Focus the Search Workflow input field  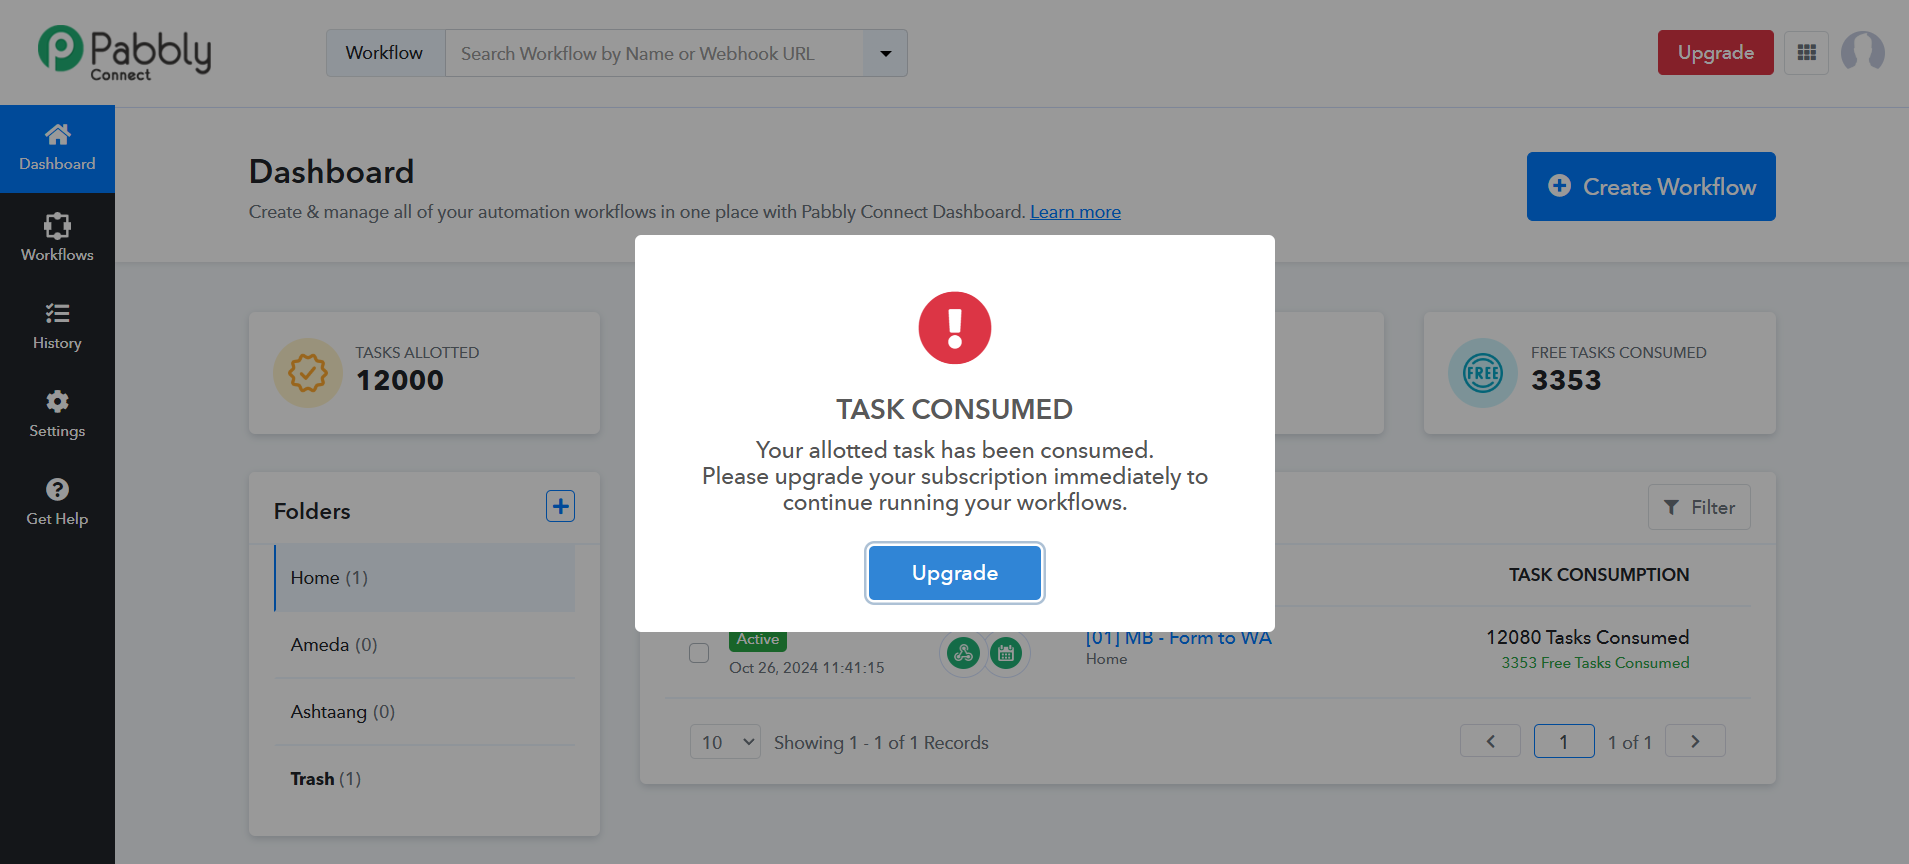click(x=654, y=53)
